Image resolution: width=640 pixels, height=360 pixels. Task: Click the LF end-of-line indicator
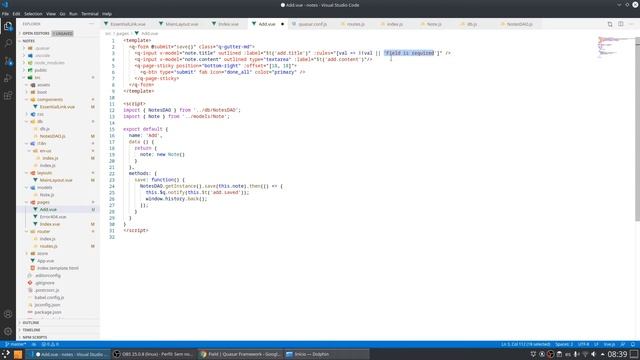coord(596,344)
